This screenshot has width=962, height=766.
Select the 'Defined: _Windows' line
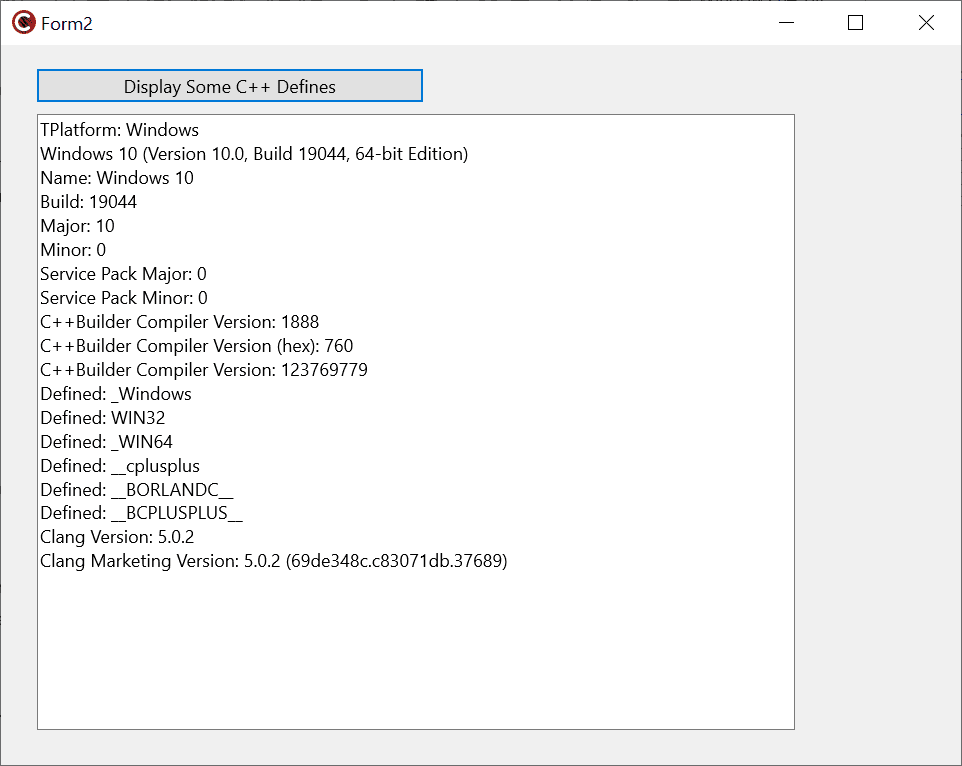coord(116,394)
